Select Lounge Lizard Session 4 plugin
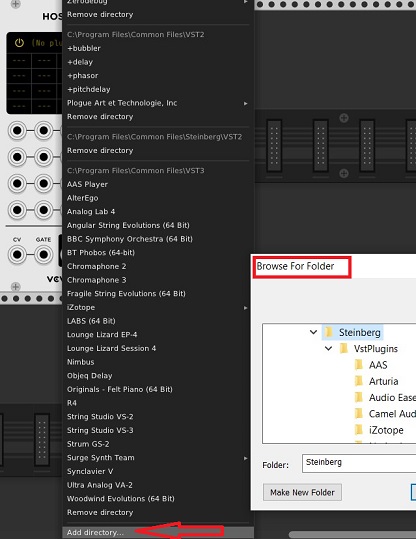 click(x=158, y=348)
